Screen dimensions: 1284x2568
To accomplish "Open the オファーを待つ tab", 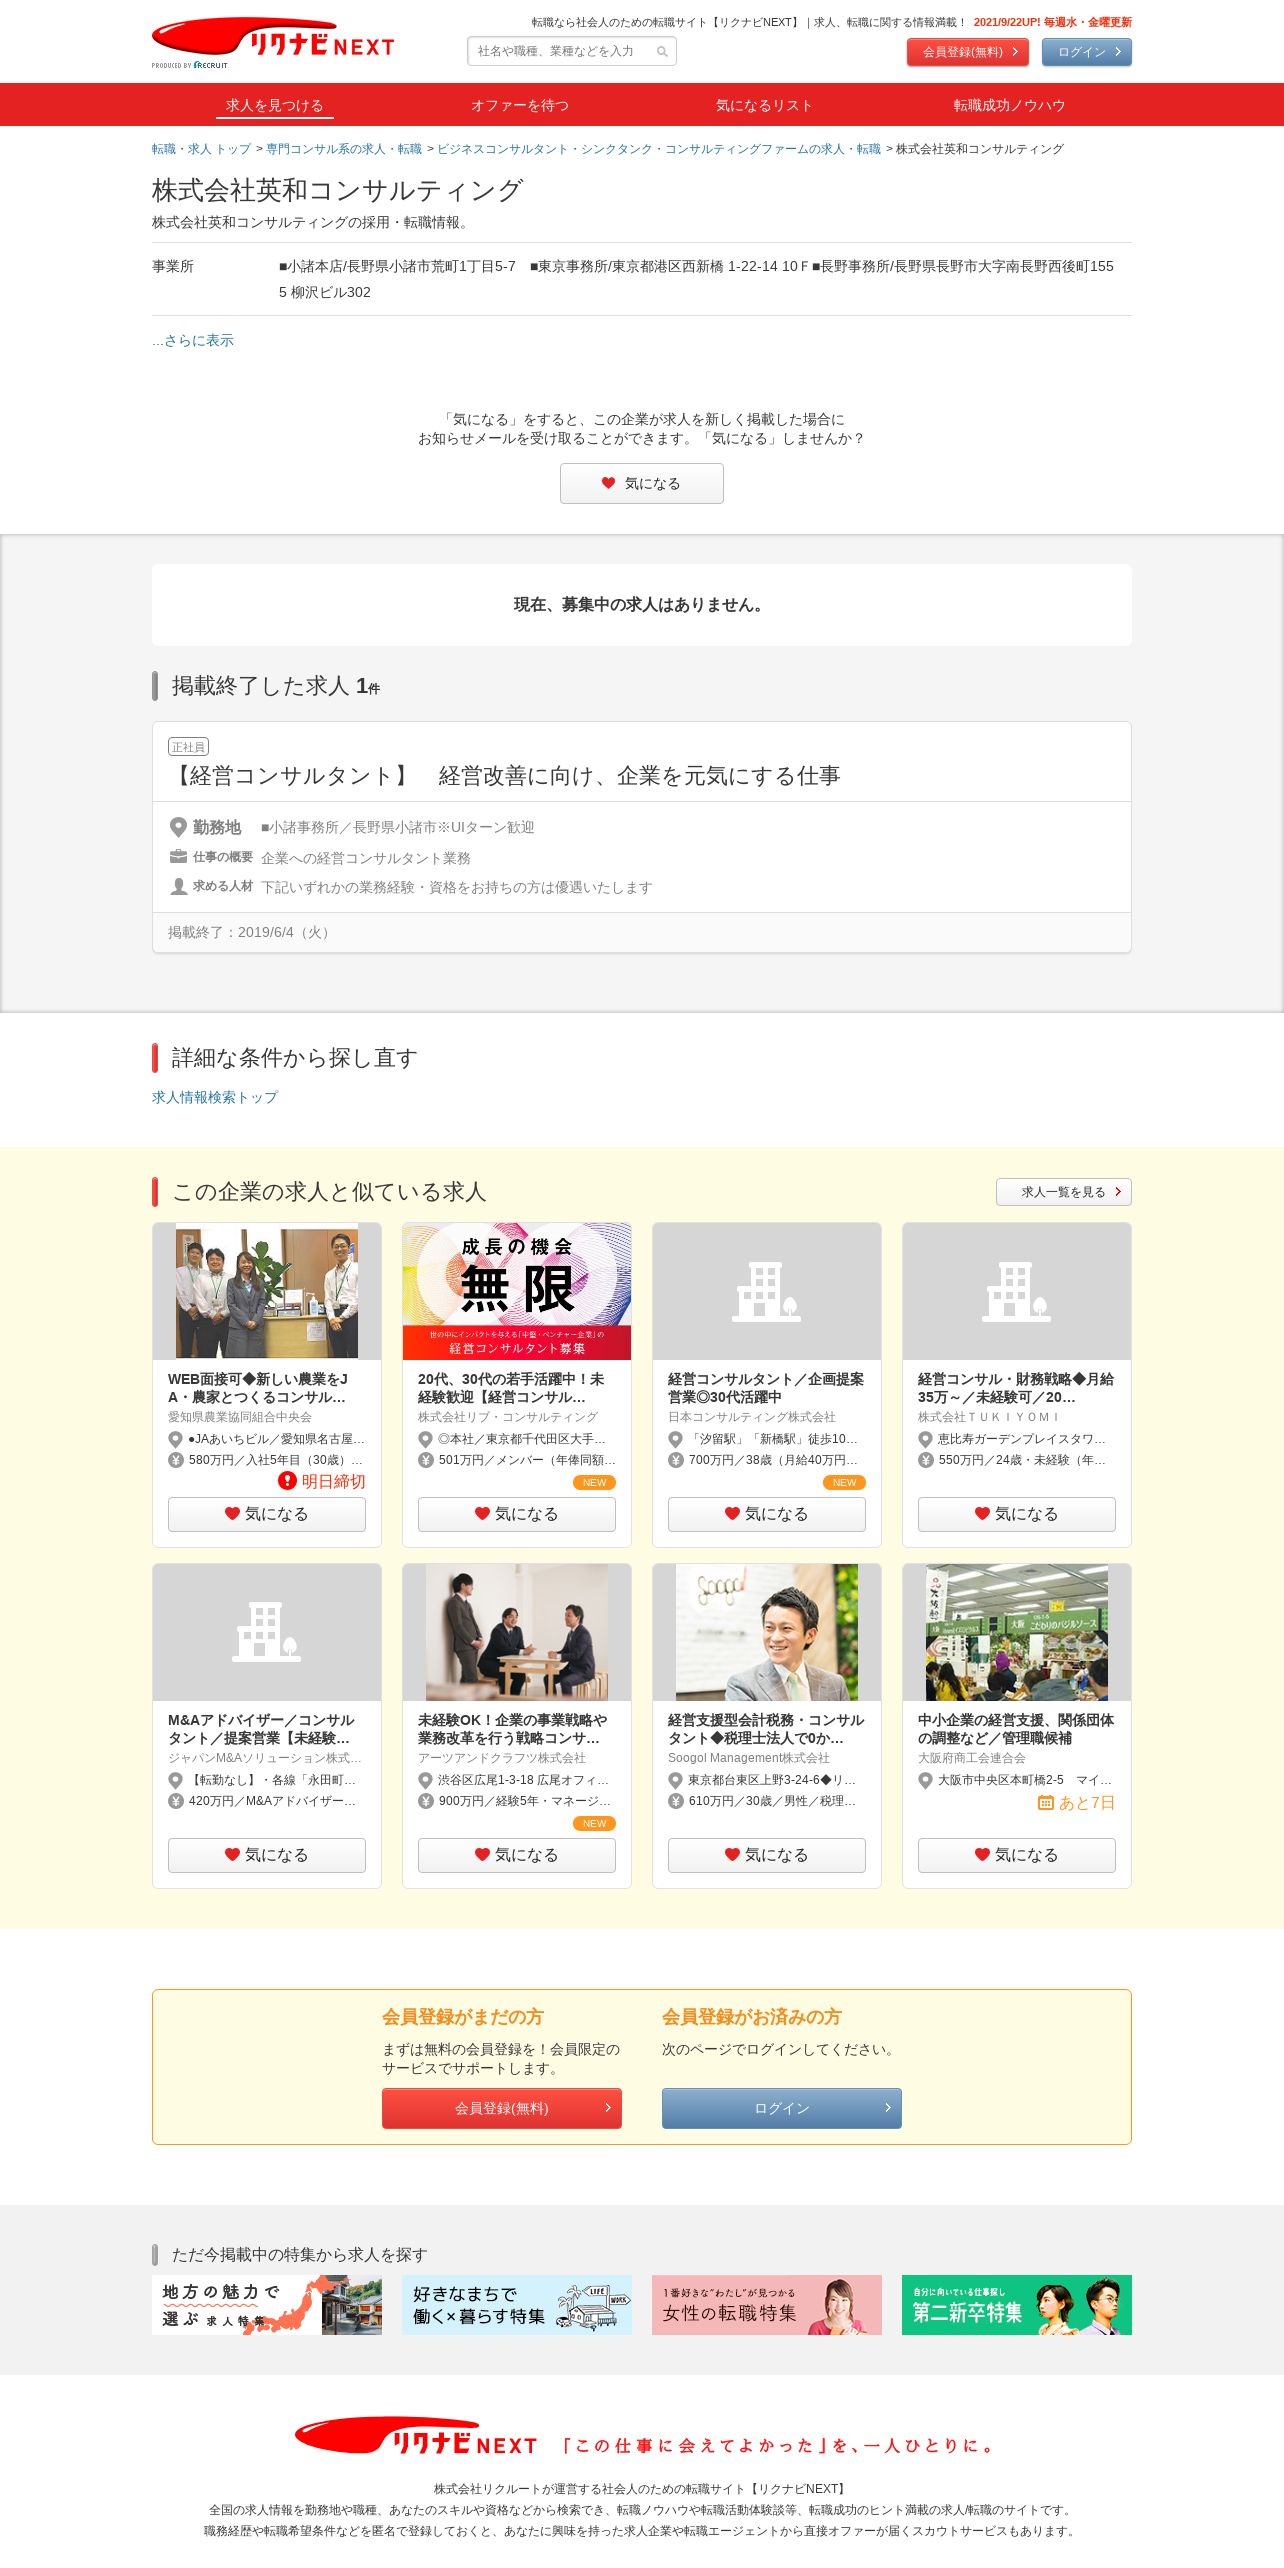I will [x=519, y=105].
